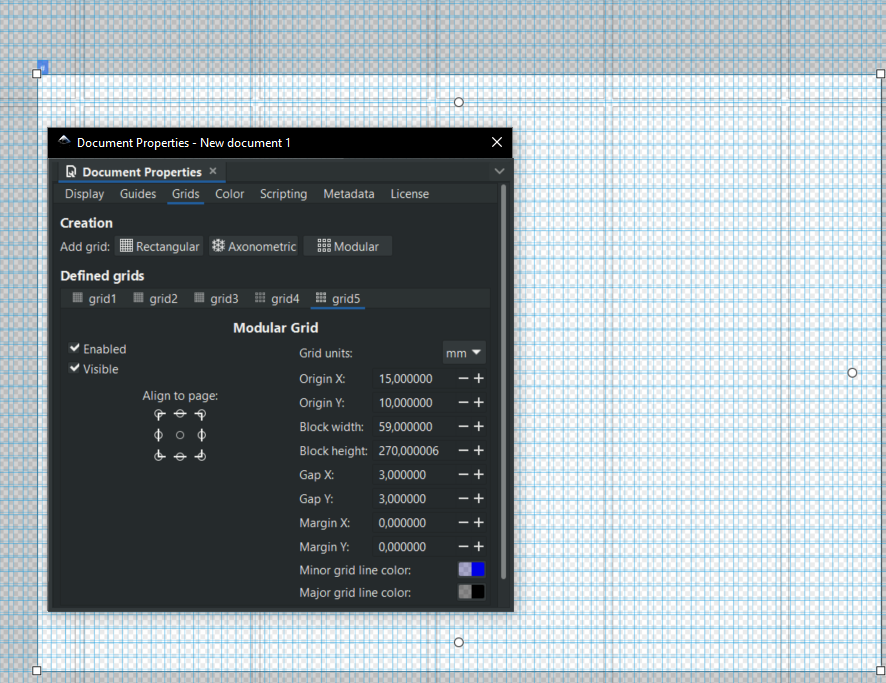
Task: Align grid to top-left page corner
Action: tap(160, 415)
